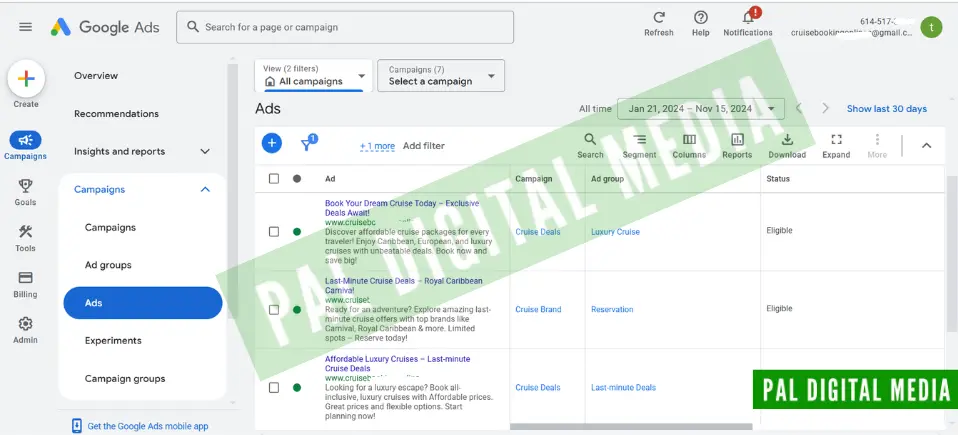Click the search for a page or campaign field

345,27
